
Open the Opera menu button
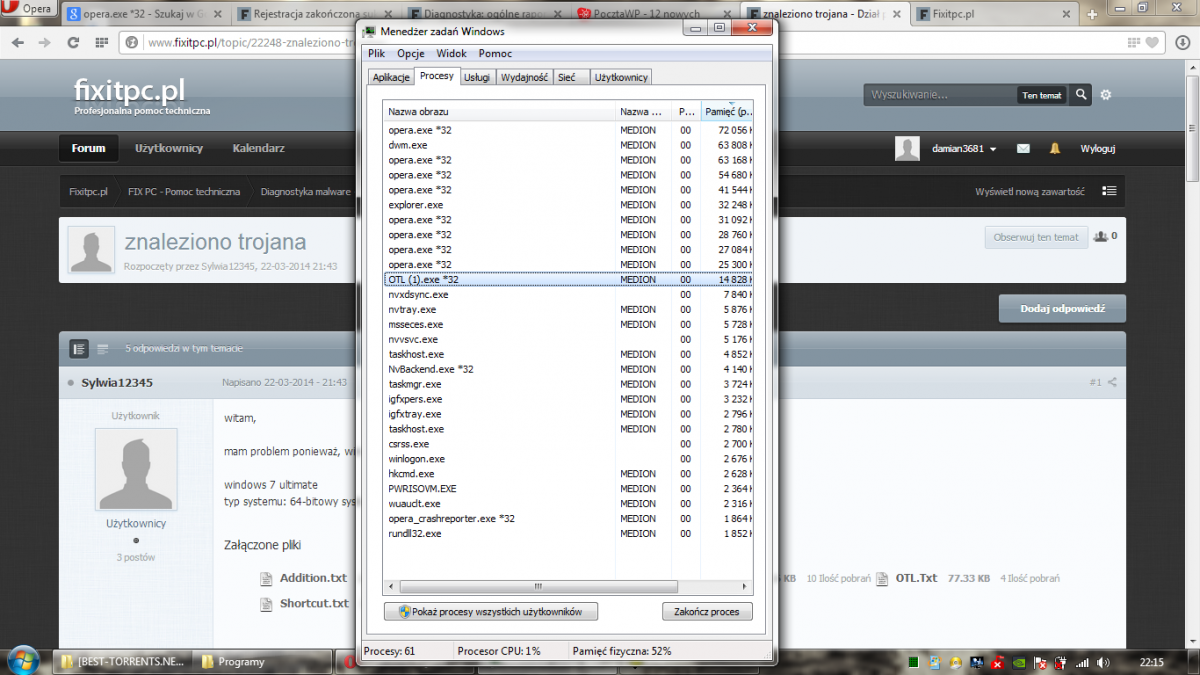(31, 10)
